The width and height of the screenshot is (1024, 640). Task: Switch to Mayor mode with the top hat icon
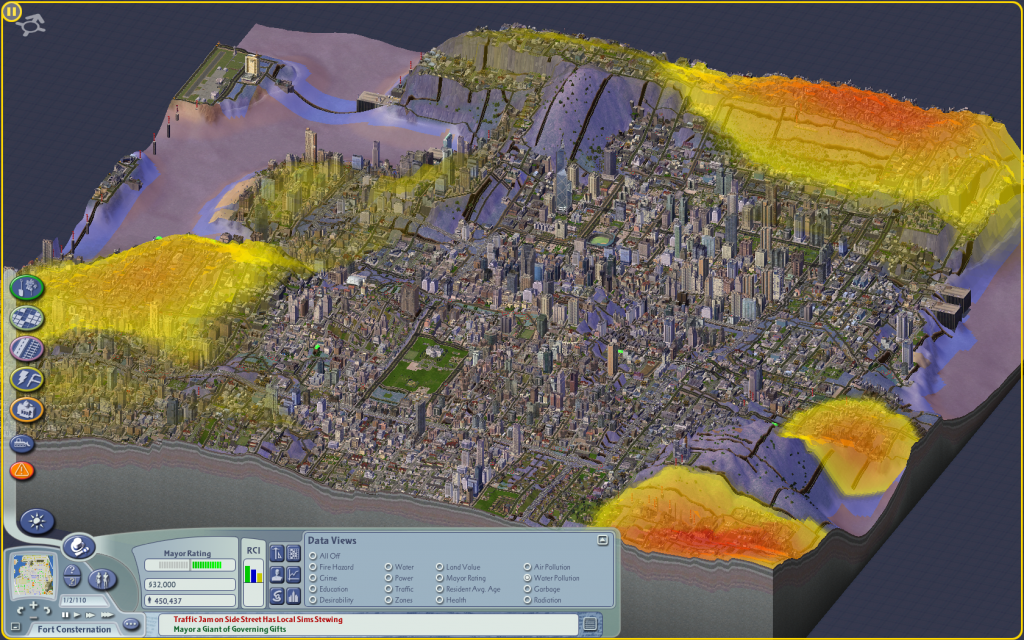tap(79, 547)
